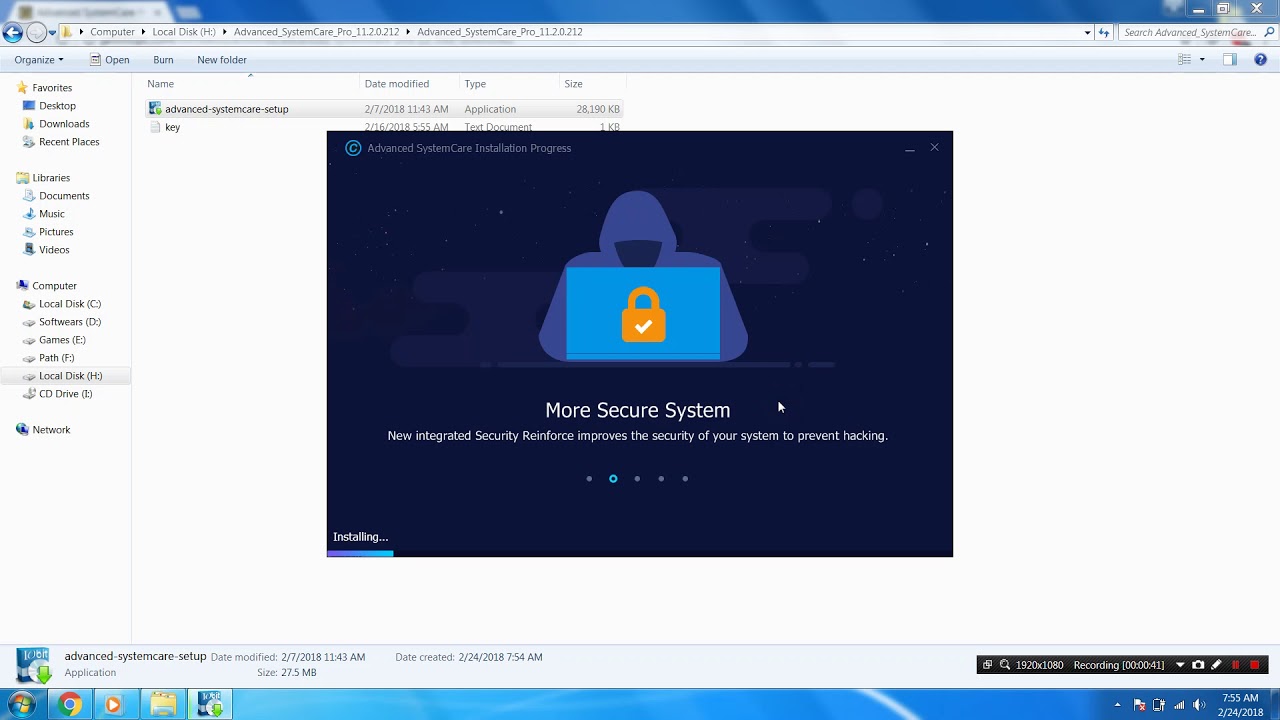Click the IObit installer taskbar icon
Image resolution: width=1280 pixels, height=720 pixels.
pos(210,705)
